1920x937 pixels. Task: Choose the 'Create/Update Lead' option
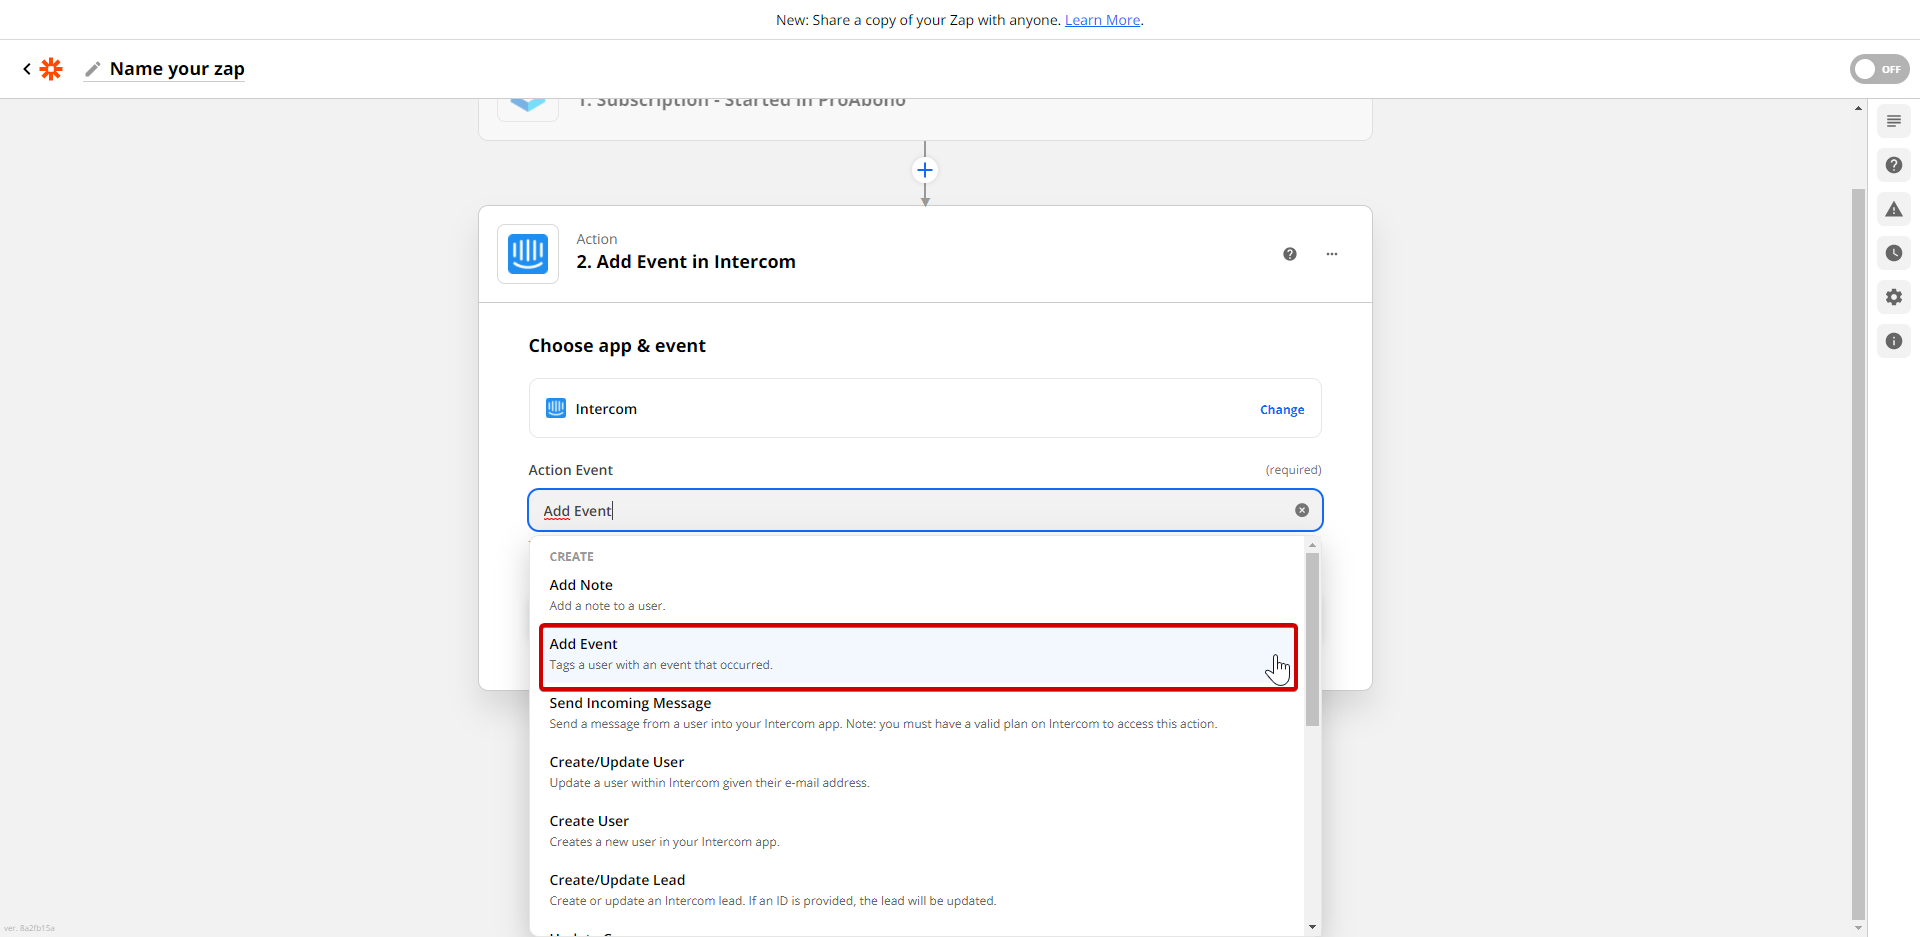tap(918, 890)
